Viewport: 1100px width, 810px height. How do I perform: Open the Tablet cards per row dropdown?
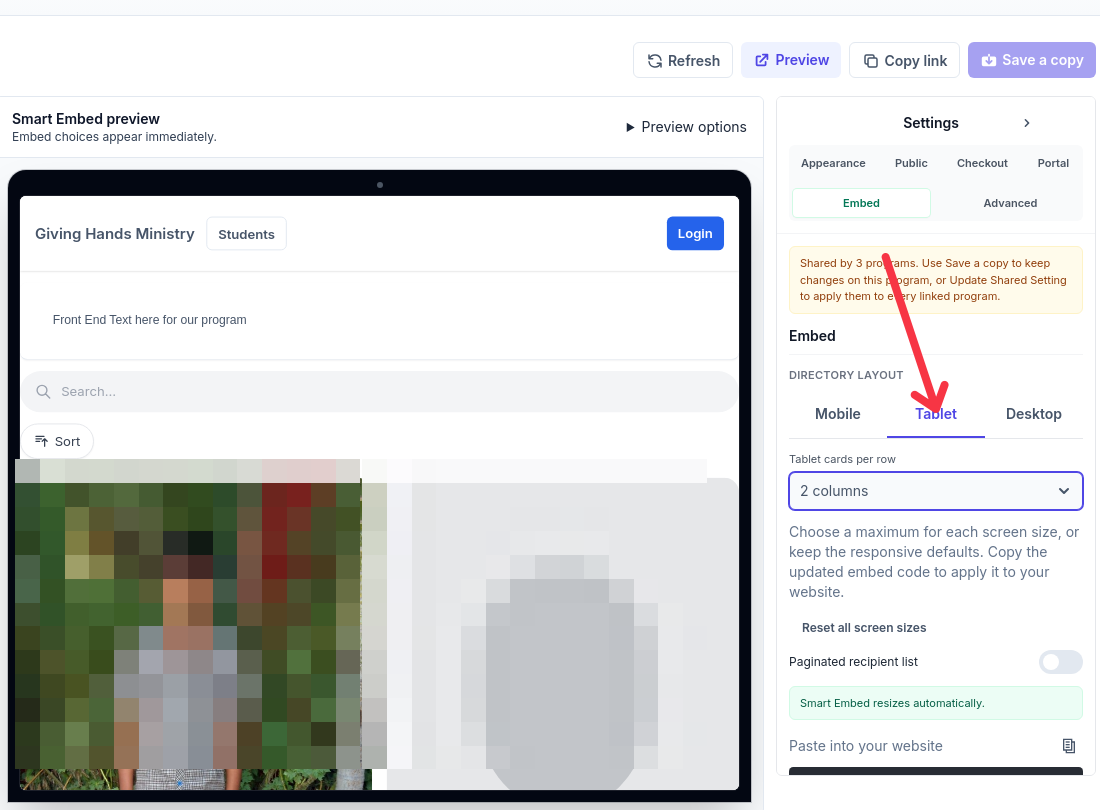[x=936, y=491]
